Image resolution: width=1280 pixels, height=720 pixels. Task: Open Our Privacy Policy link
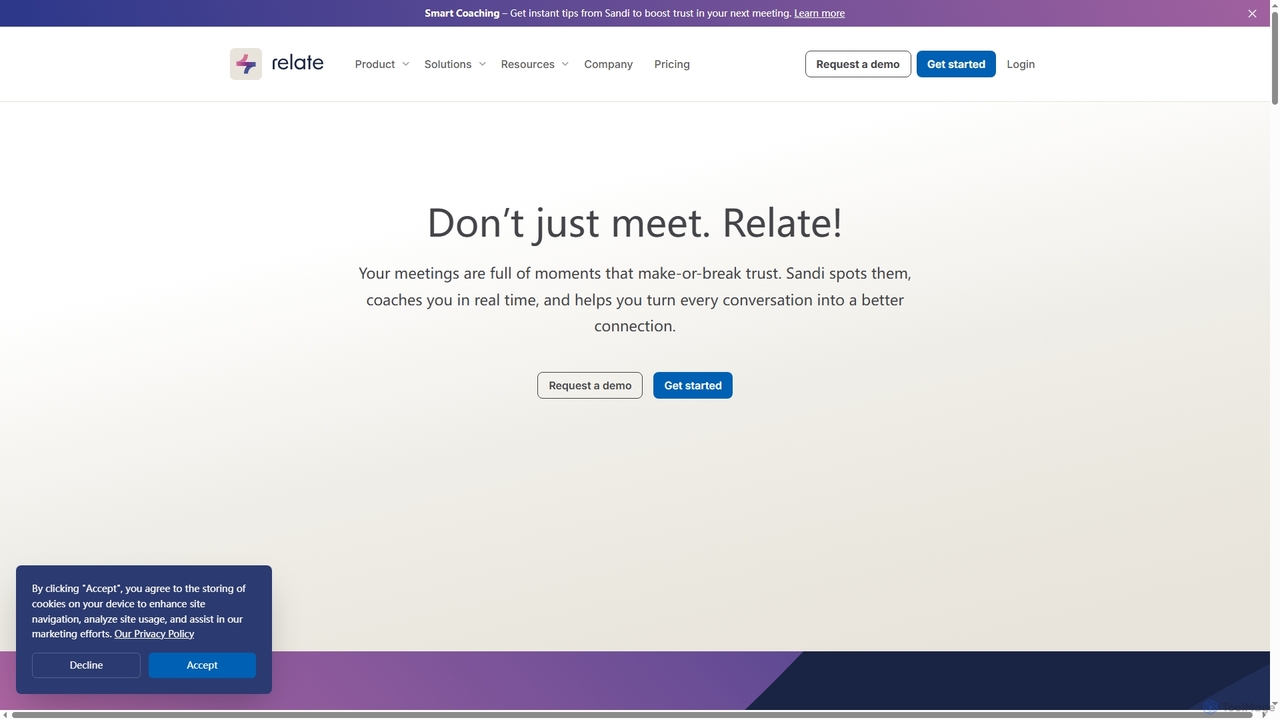point(154,634)
